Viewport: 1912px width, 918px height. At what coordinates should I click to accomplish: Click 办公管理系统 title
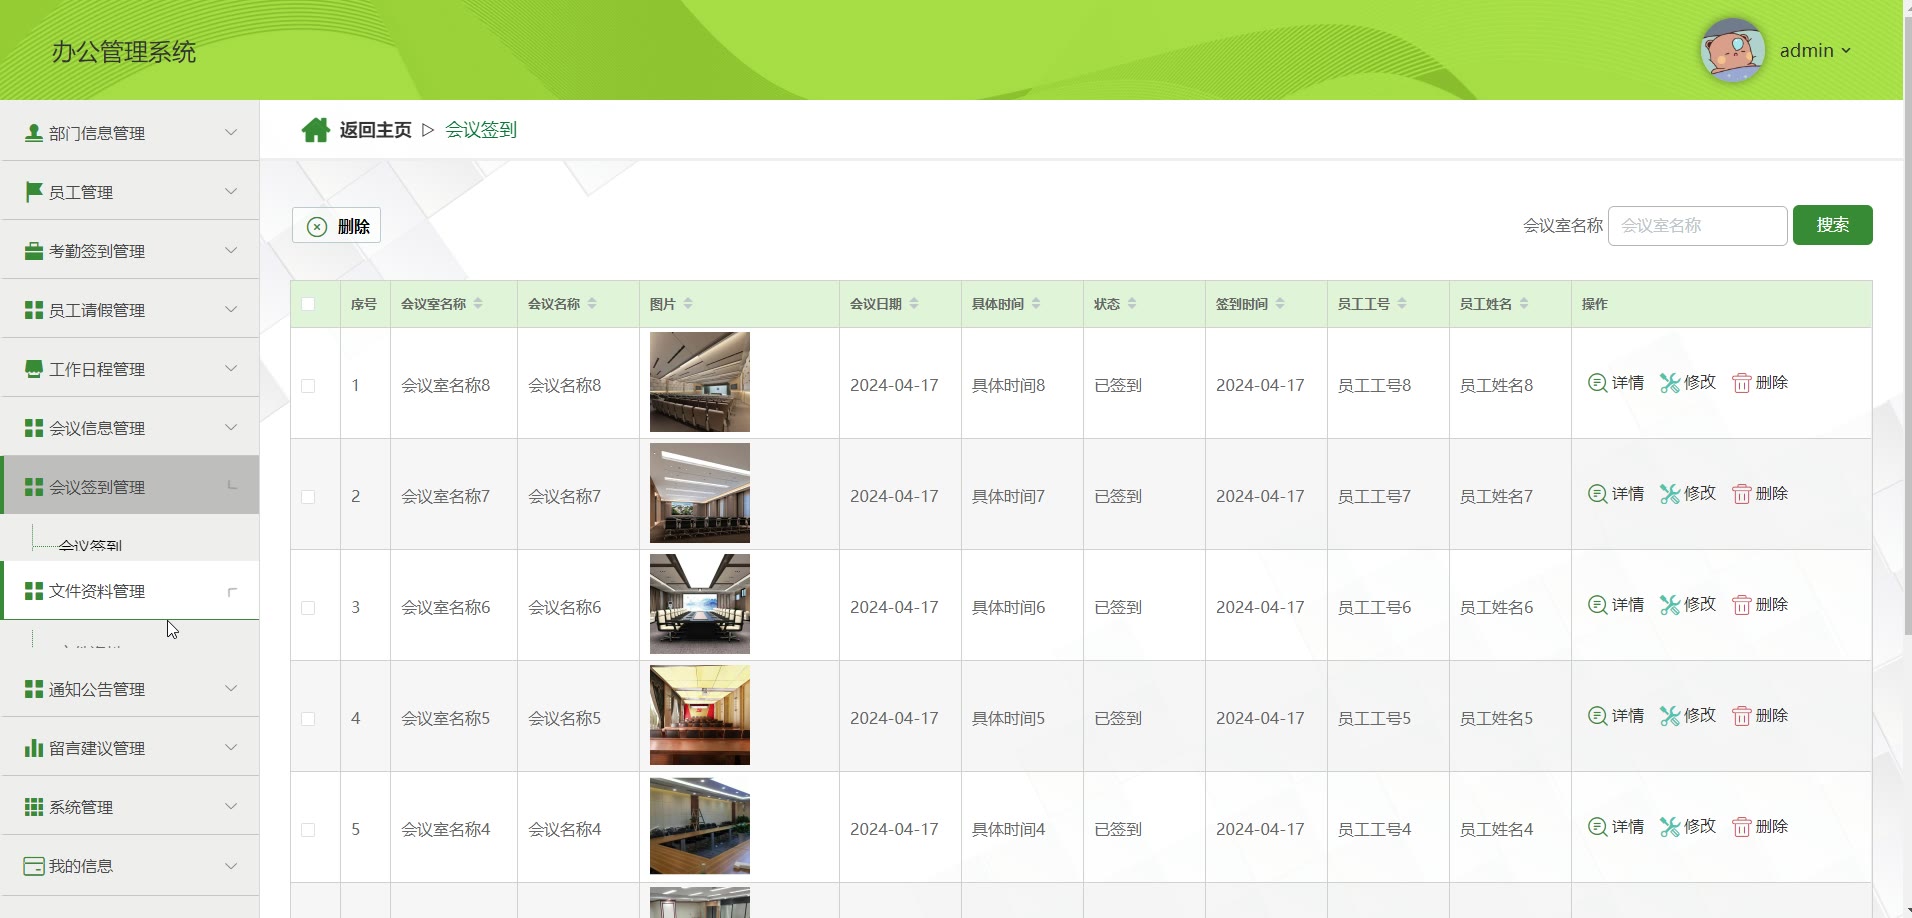[x=124, y=52]
